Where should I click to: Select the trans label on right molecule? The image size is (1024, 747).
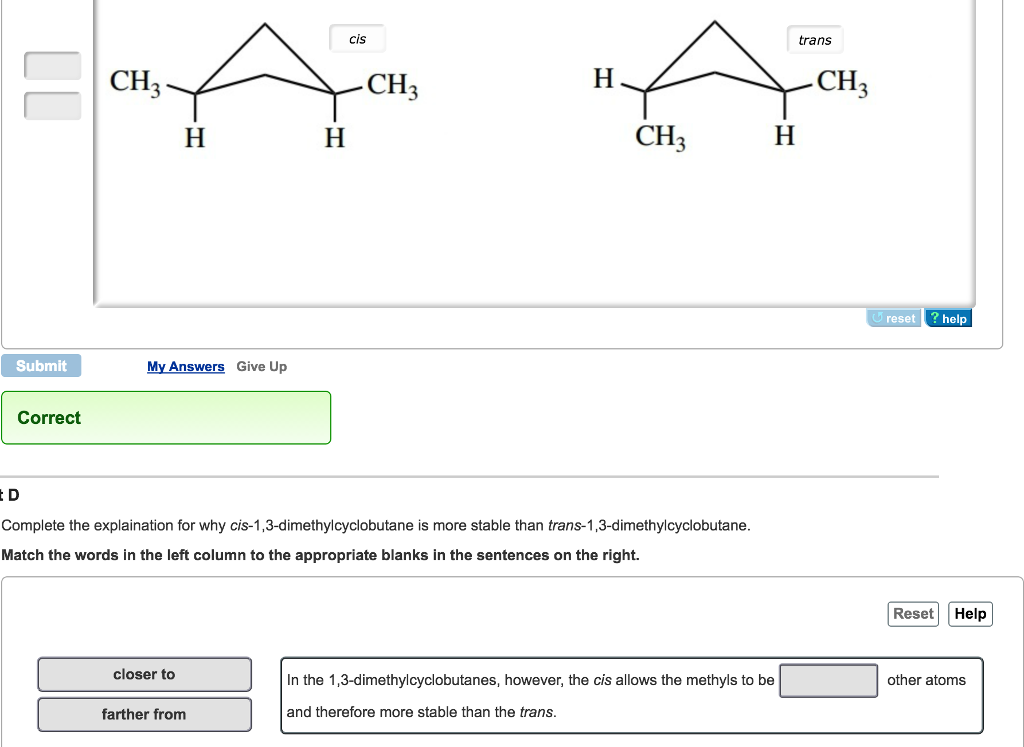pyautogui.click(x=814, y=40)
